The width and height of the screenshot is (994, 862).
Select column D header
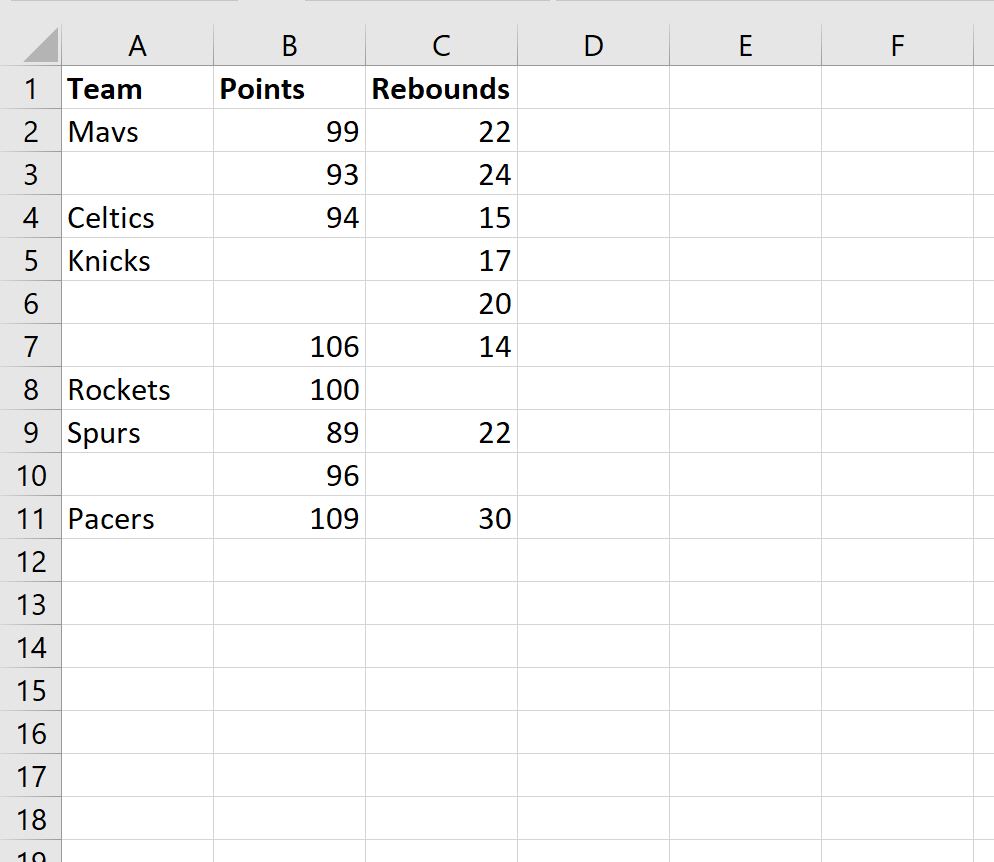tap(593, 46)
